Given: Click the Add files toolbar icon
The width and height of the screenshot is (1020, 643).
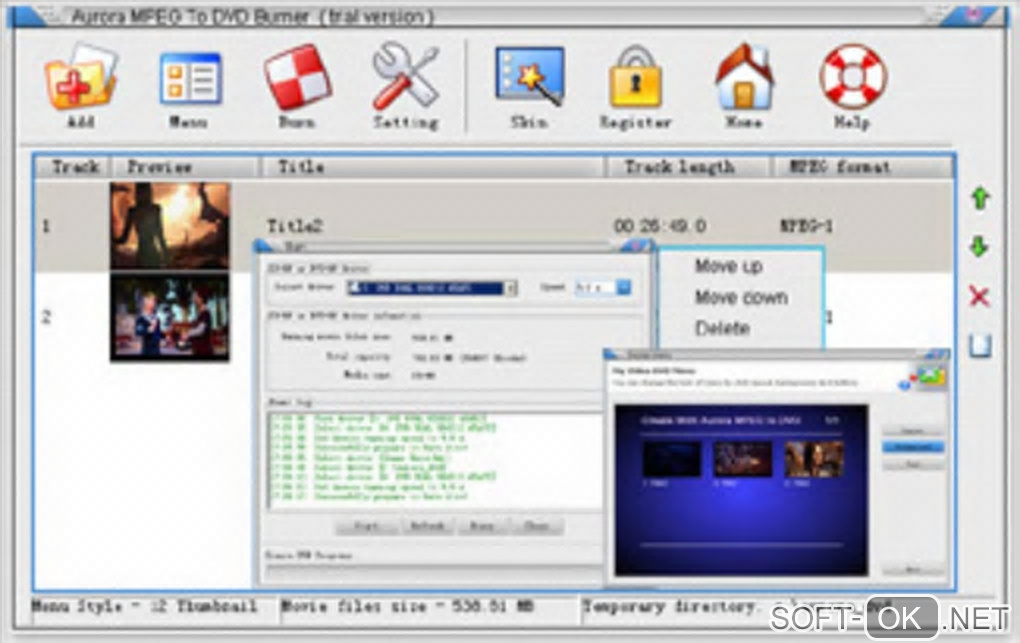Looking at the screenshot, I should (81, 77).
